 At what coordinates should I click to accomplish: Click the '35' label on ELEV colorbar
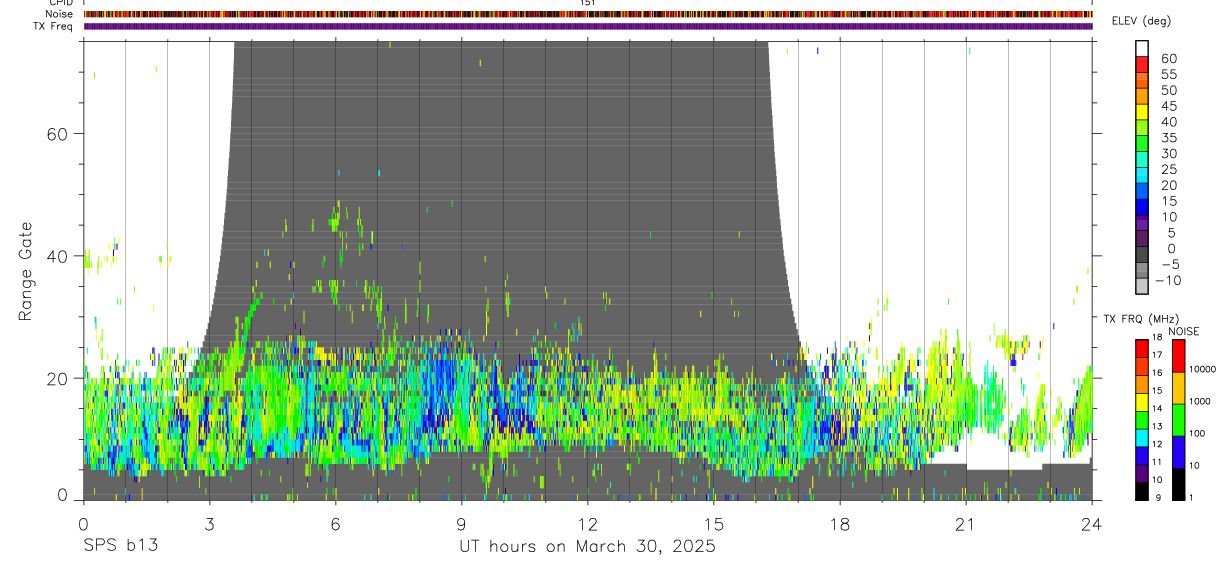click(x=1168, y=137)
